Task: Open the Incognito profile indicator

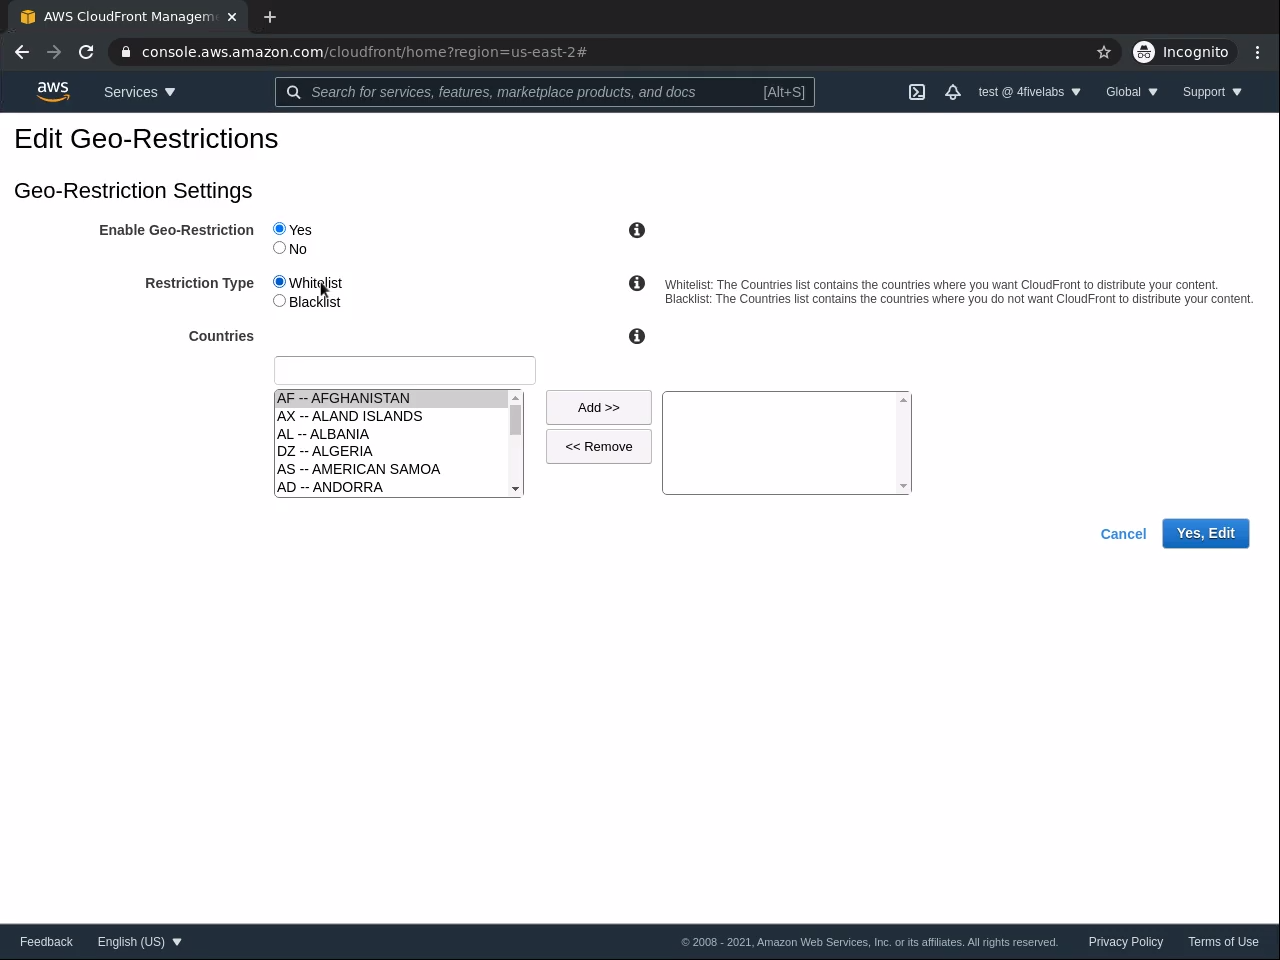Action: coord(1182,52)
